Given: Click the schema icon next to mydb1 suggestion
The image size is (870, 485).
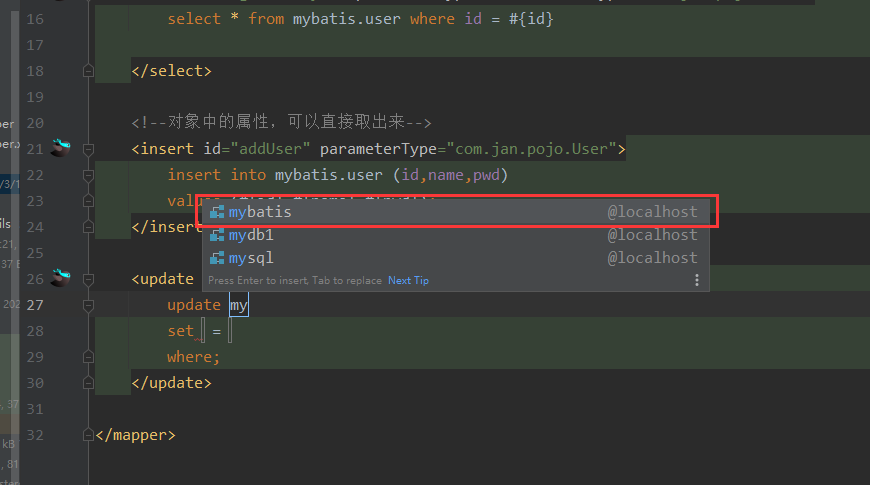Looking at the screenshot, I should click(x=217, y=235).
